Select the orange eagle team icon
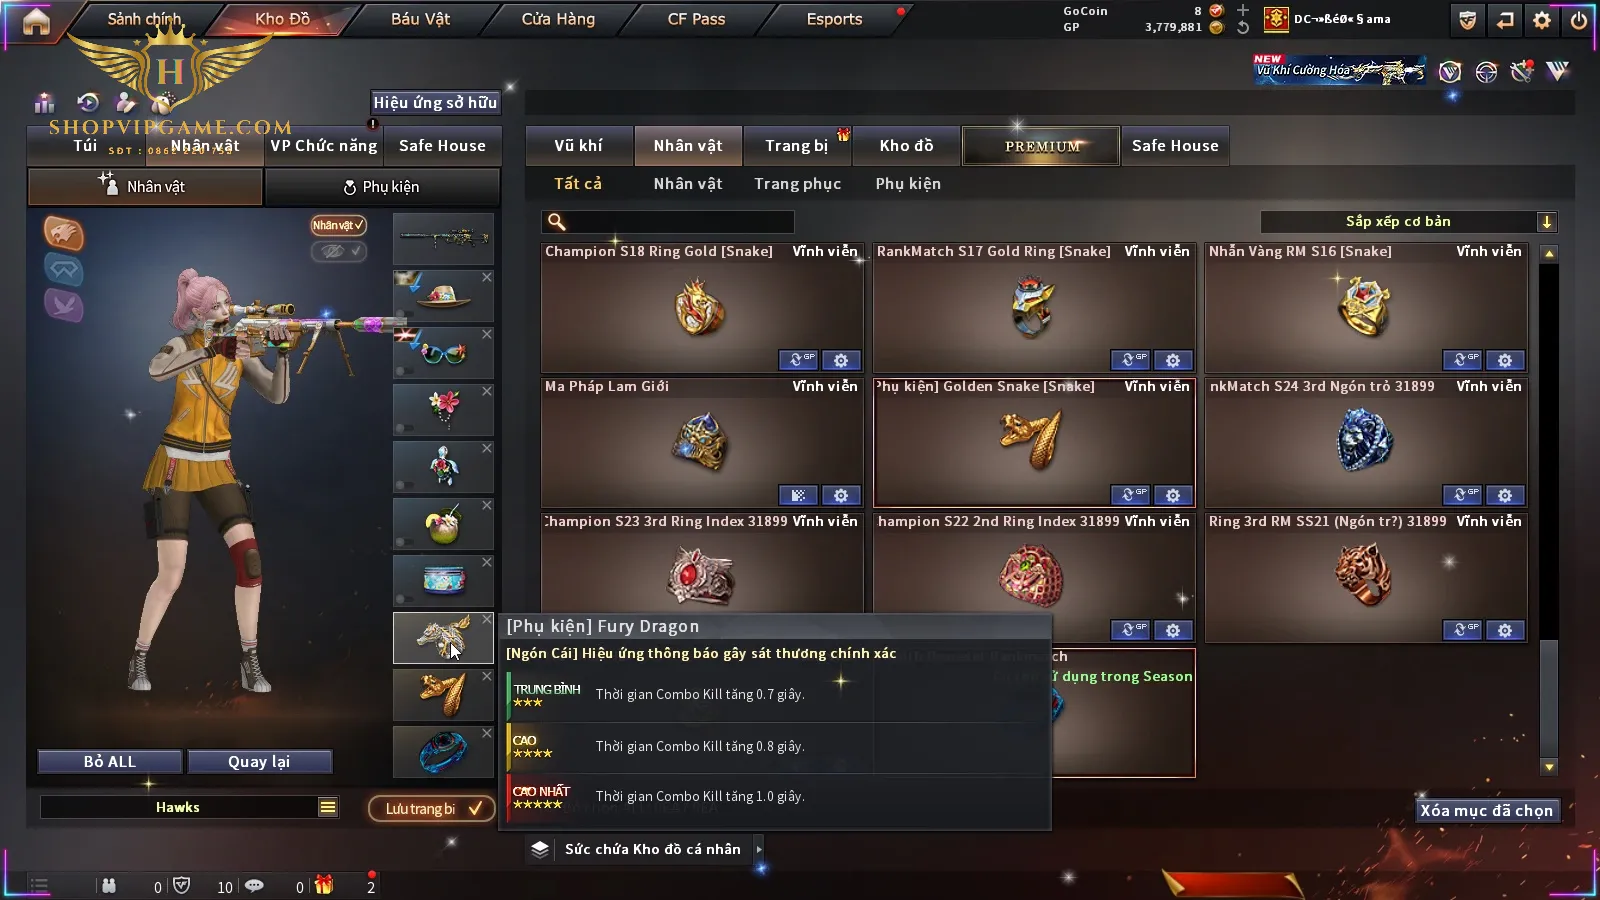 pyautogui.click(x=63, y=233)
